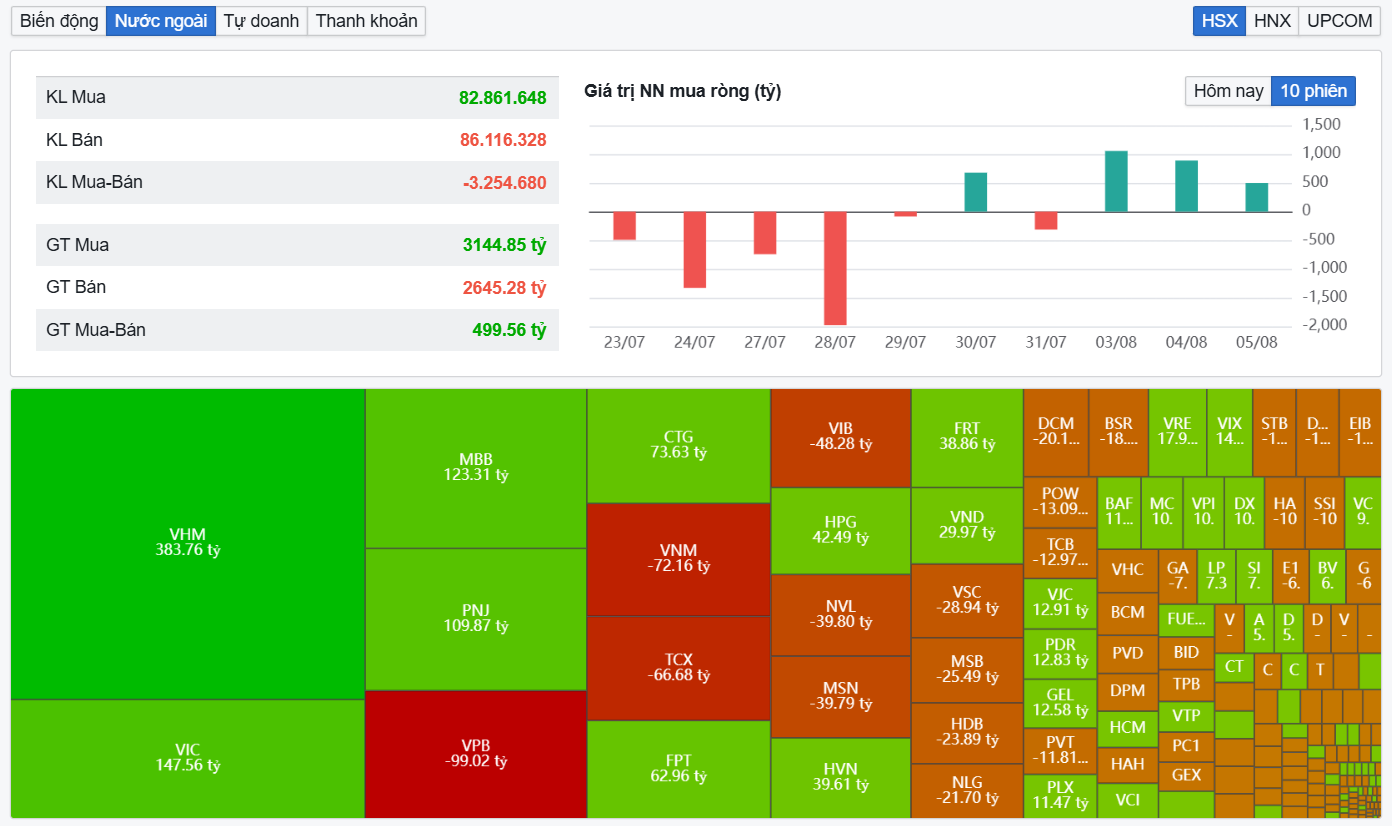Click the red bar for 31/07
This screenshot has height=826, width=1392.
[x=1046, y=221]
